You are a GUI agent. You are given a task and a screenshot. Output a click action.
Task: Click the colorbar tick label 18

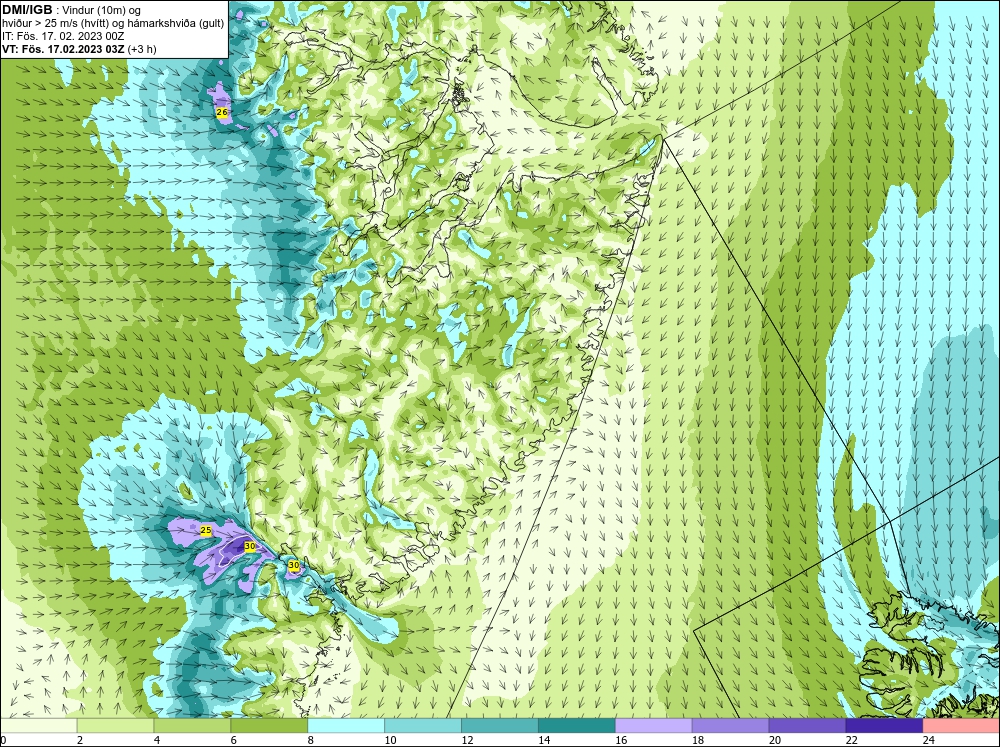pyautogui.click(x=698, y=740)
